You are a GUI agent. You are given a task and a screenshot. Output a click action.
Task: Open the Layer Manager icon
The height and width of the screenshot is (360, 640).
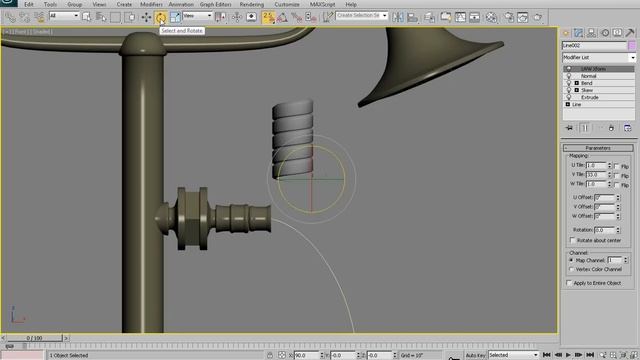point(429,17)
